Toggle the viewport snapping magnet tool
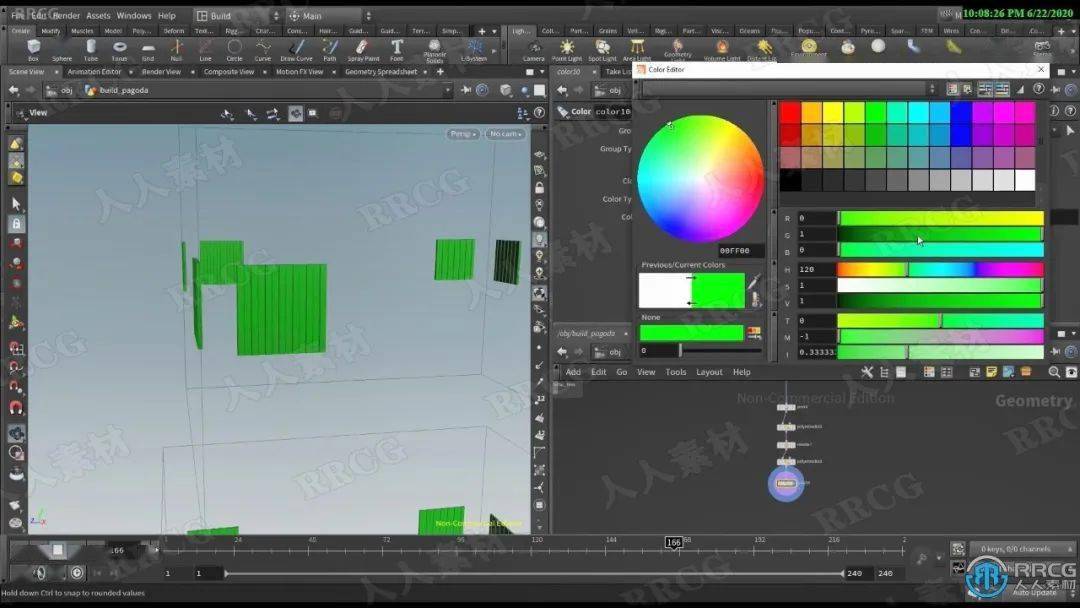1080x608 pixels. (x=16, y=408)
